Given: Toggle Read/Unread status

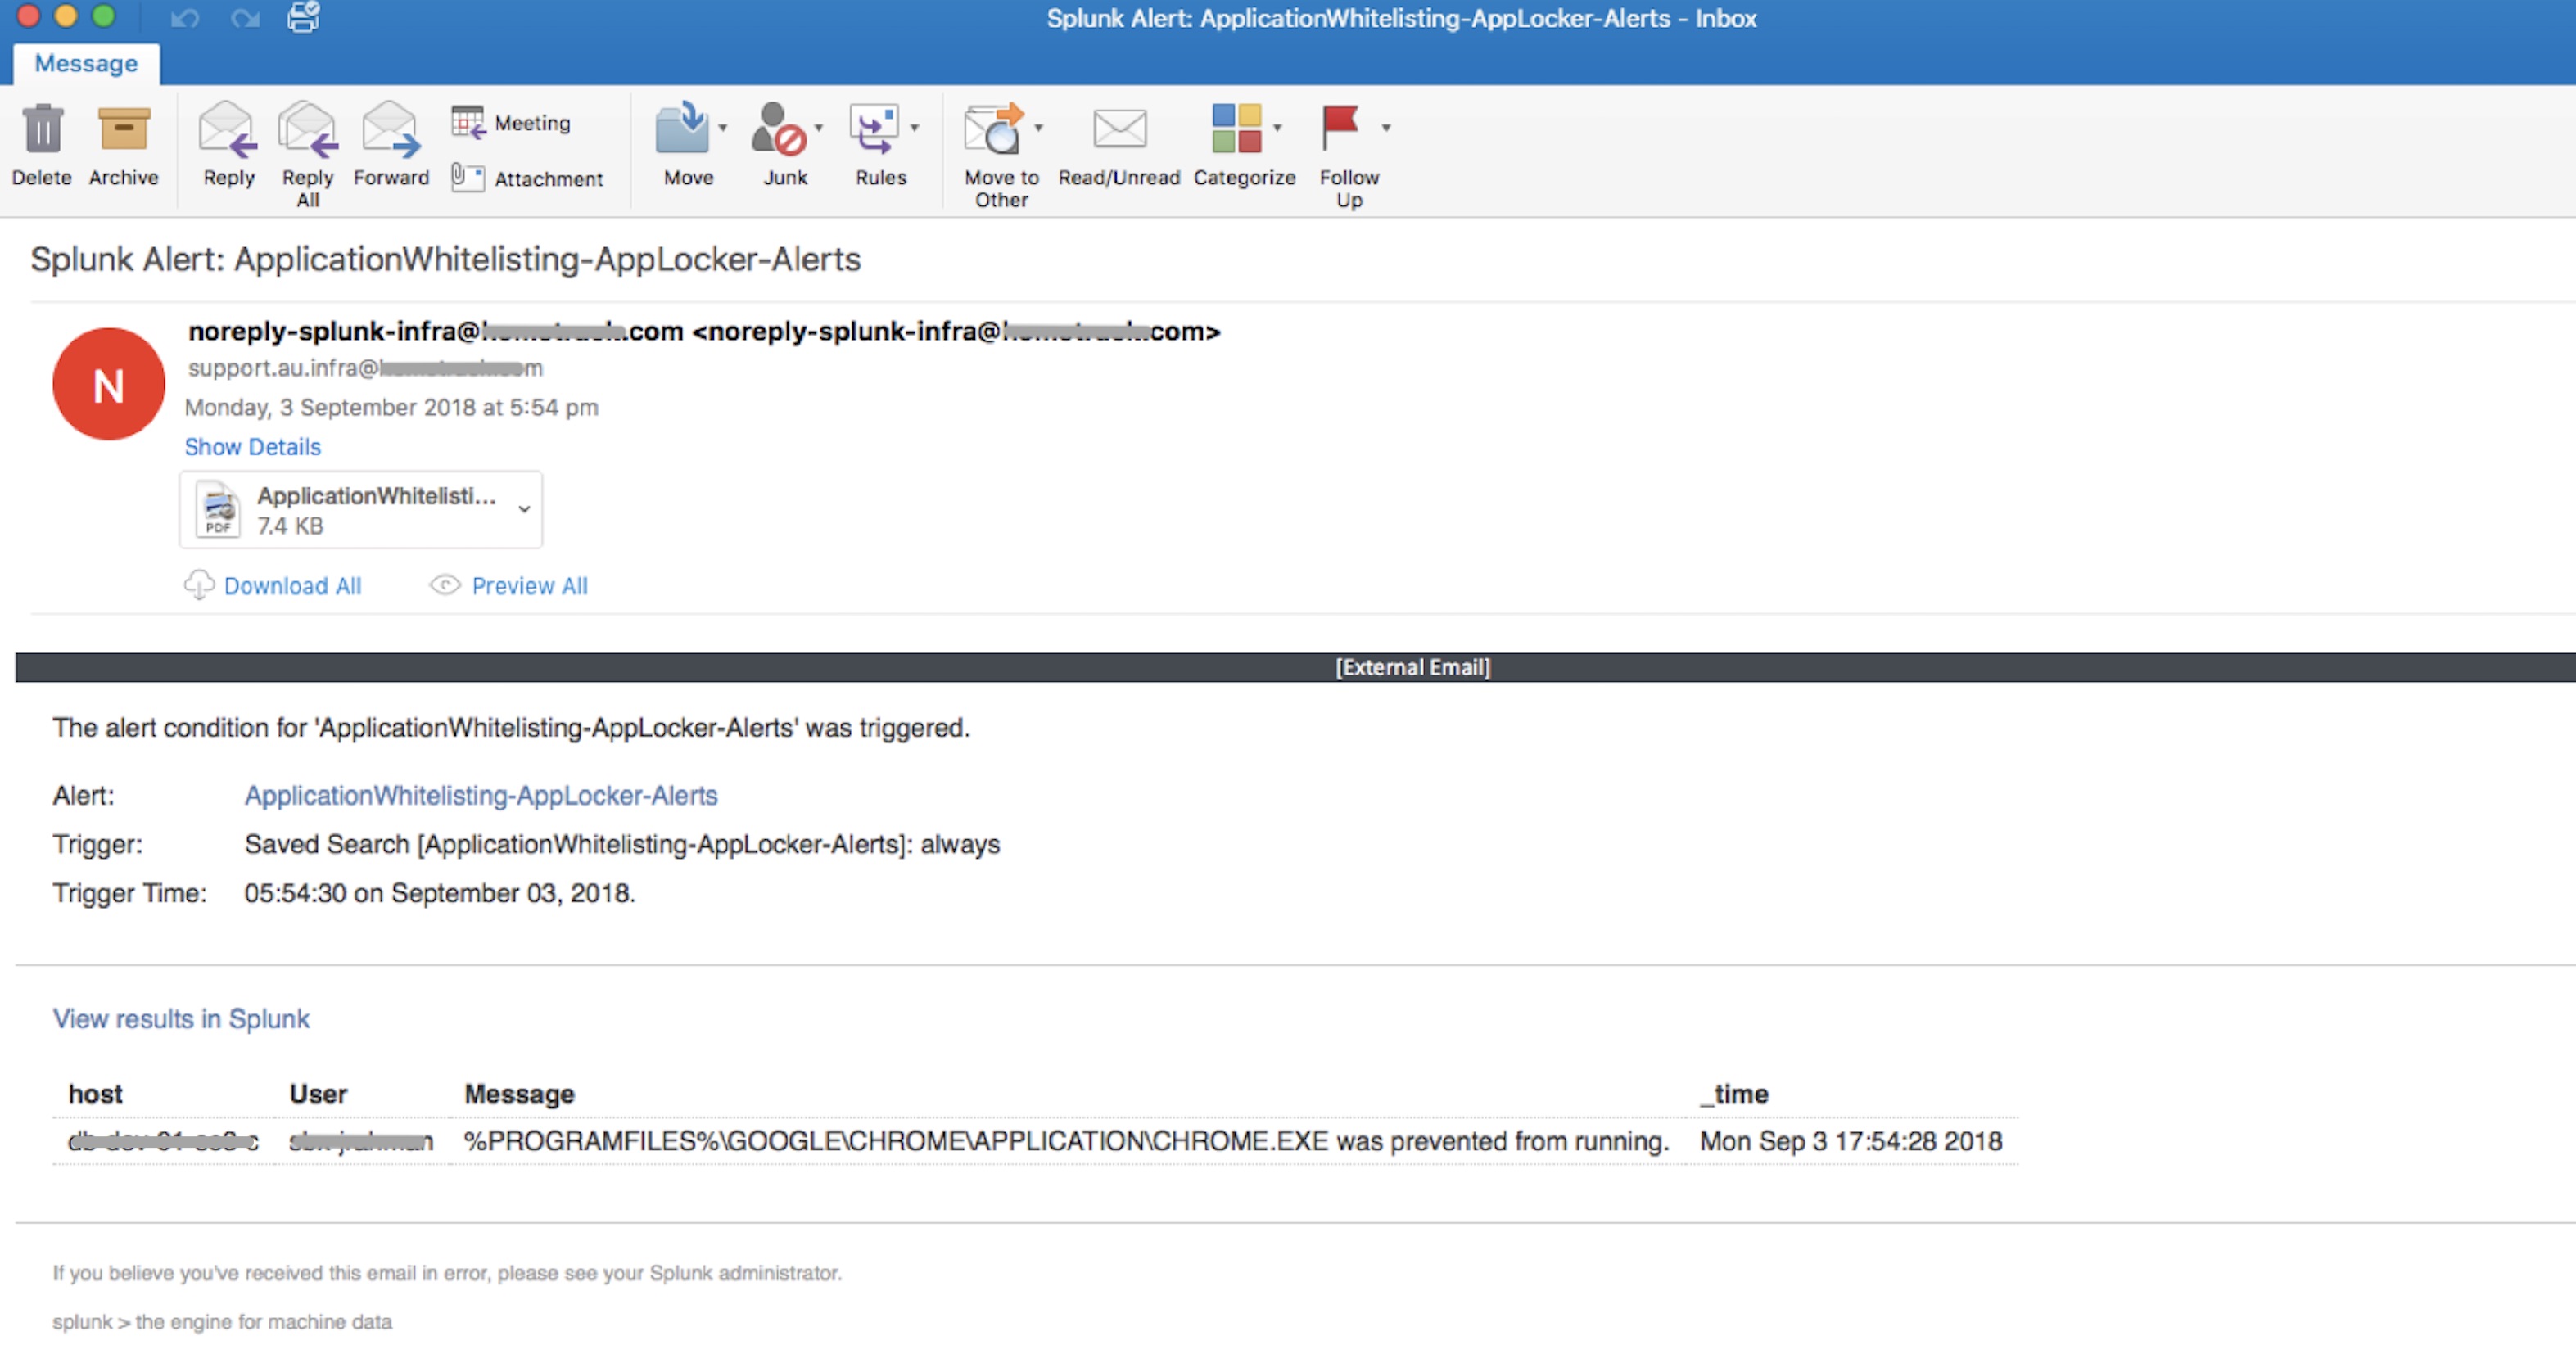Looking at the screenshot, I should point(1119,145).
